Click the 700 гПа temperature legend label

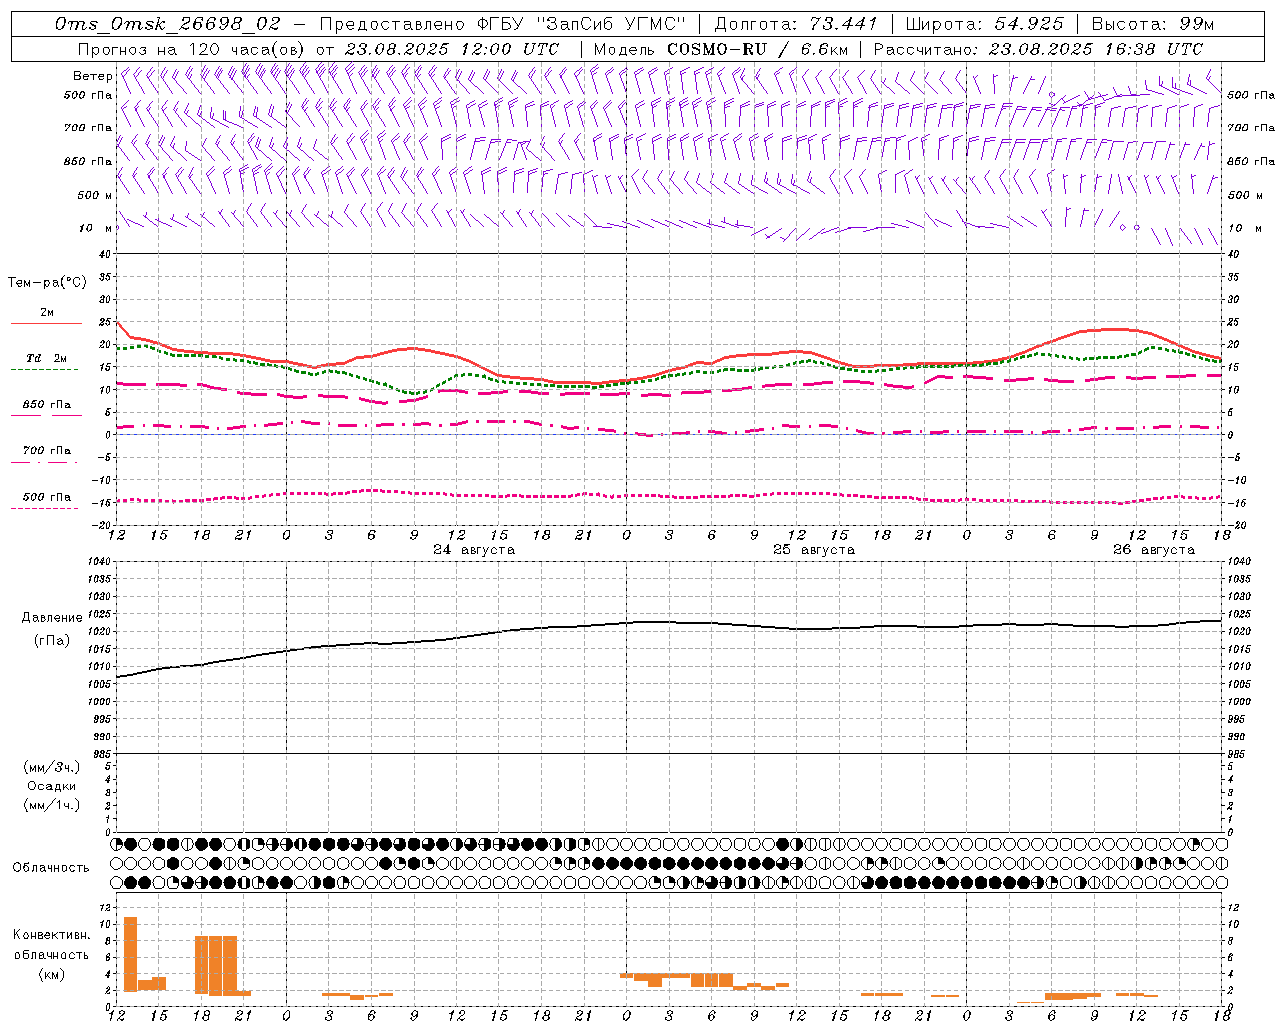click(x=47, y=451)
